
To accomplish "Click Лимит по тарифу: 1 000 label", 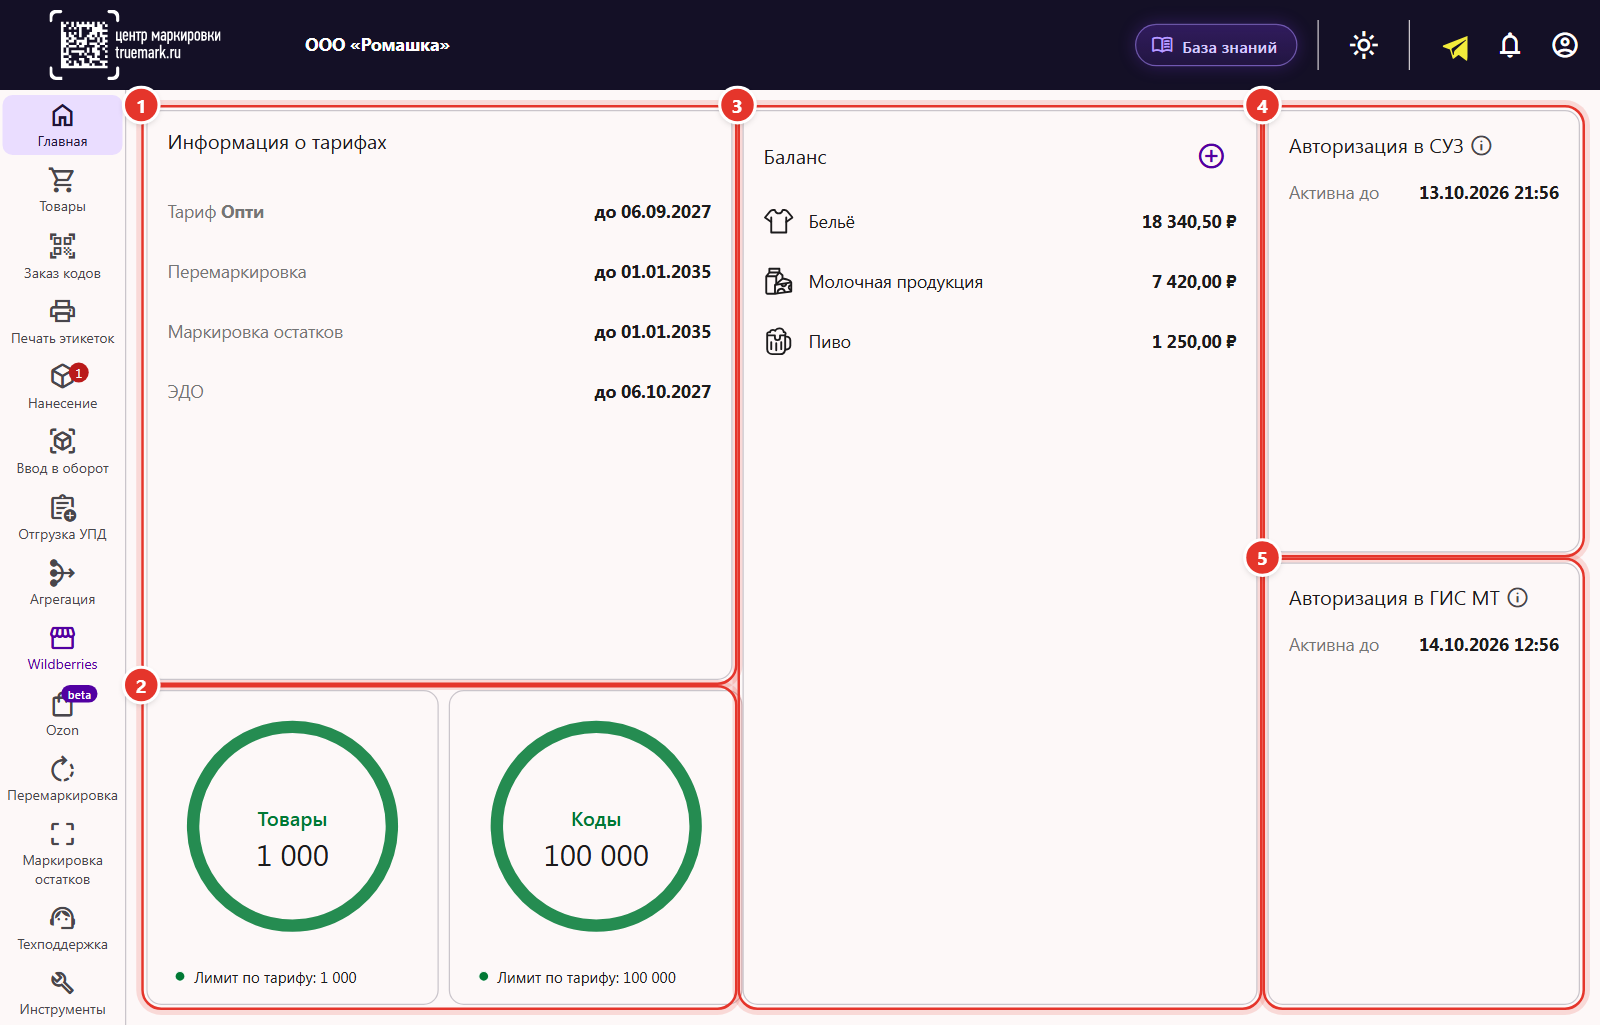I will tap(275, 978).
